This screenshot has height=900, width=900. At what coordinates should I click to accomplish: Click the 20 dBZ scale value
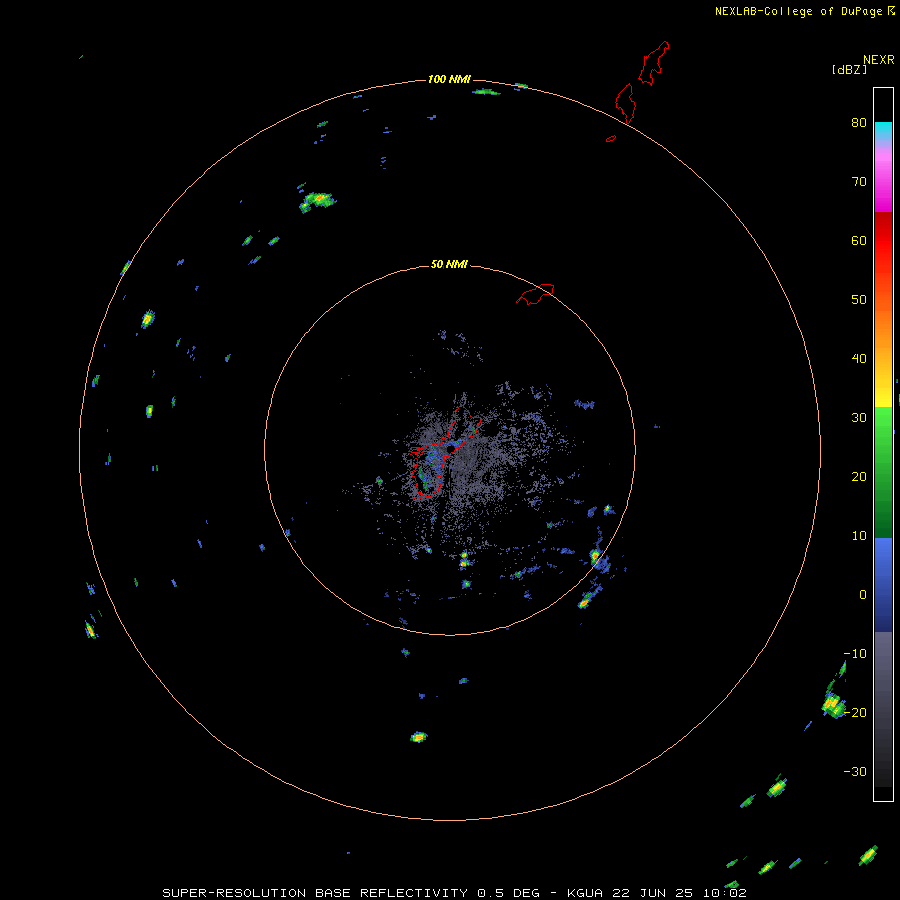pyautogui.click(x=859, y=476)
